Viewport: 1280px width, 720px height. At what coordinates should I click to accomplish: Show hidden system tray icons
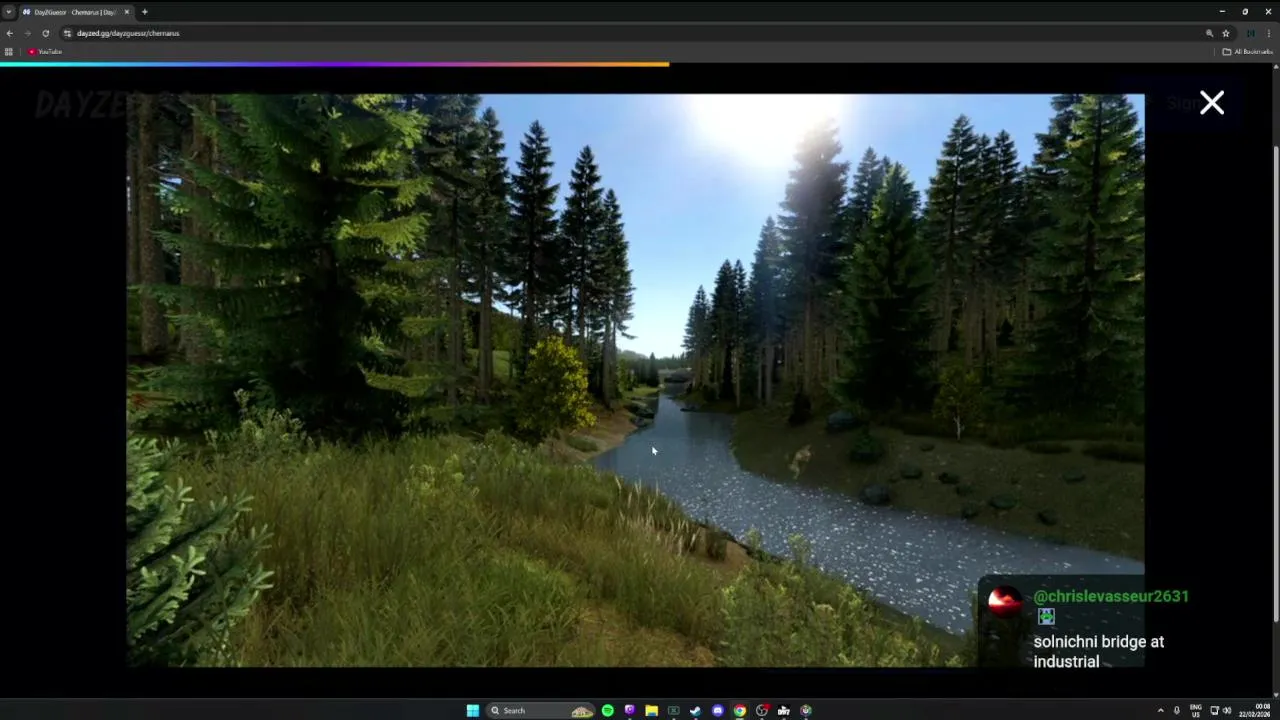[1161, 710]
